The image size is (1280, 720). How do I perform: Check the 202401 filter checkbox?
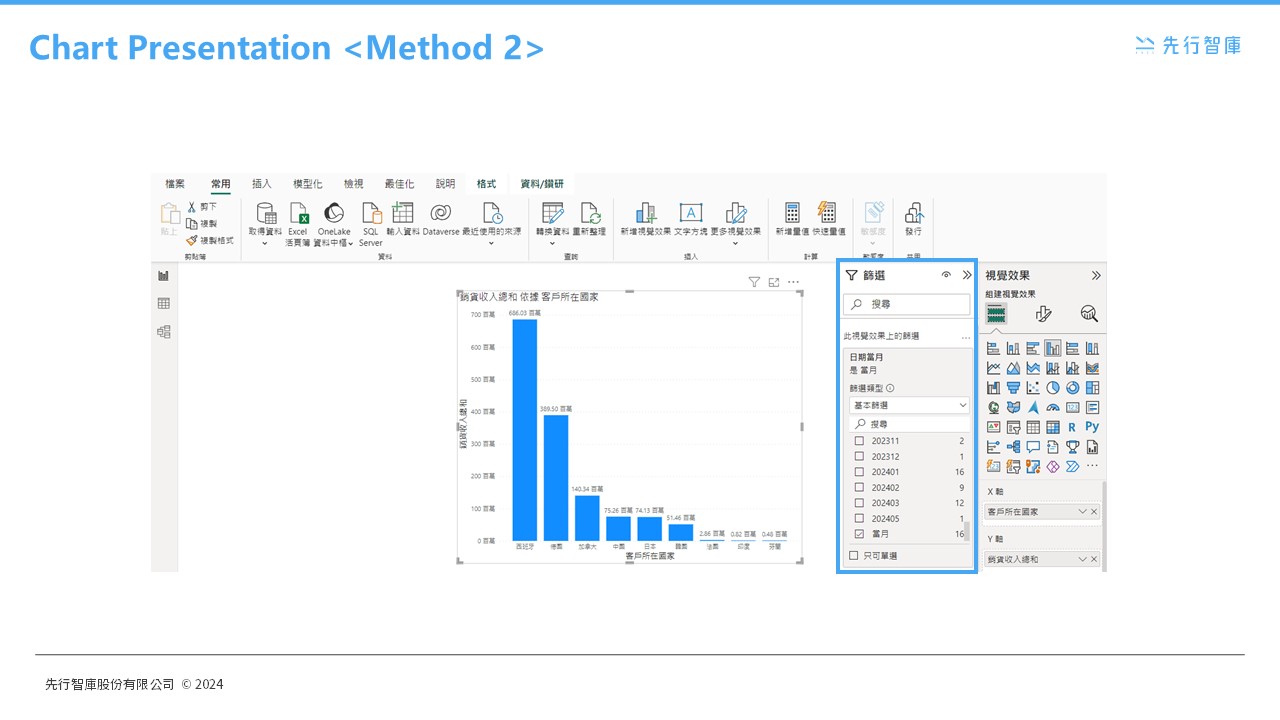860,471
